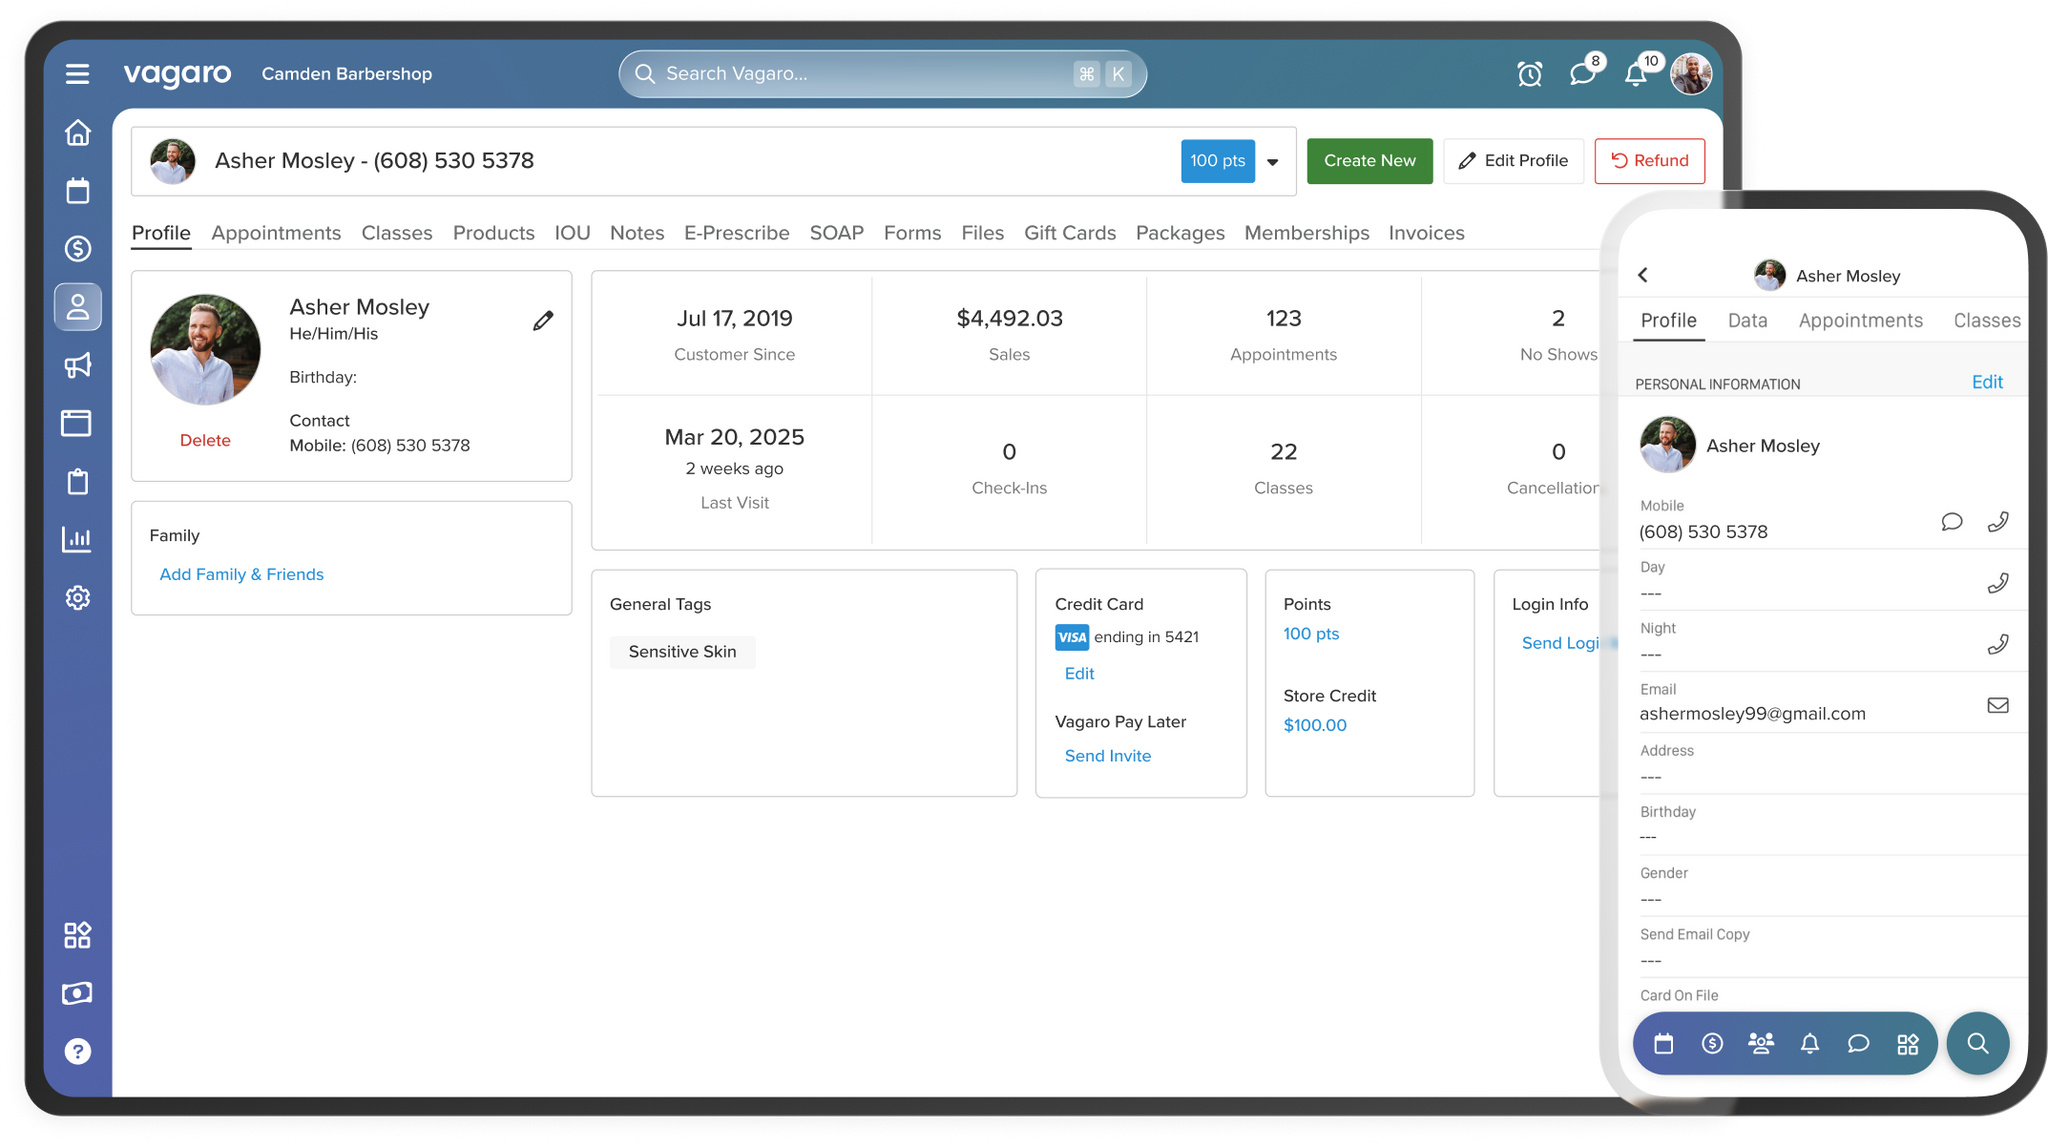Open apps grid in mobile bottom bar
Image resolution: width=2048 pixels, height=1145 pixels.
[x=1908, y=1044]
